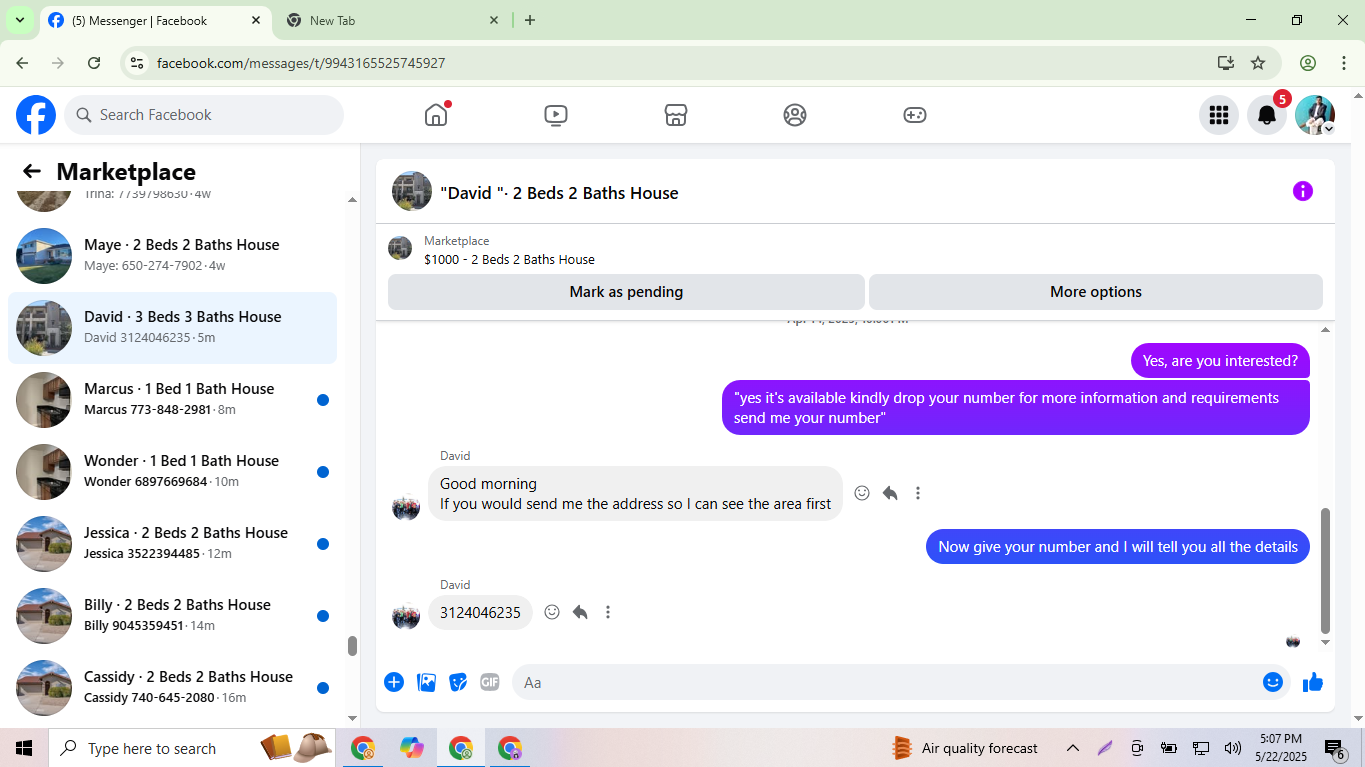Open more options for 3124046235 message

coord(608,612)
